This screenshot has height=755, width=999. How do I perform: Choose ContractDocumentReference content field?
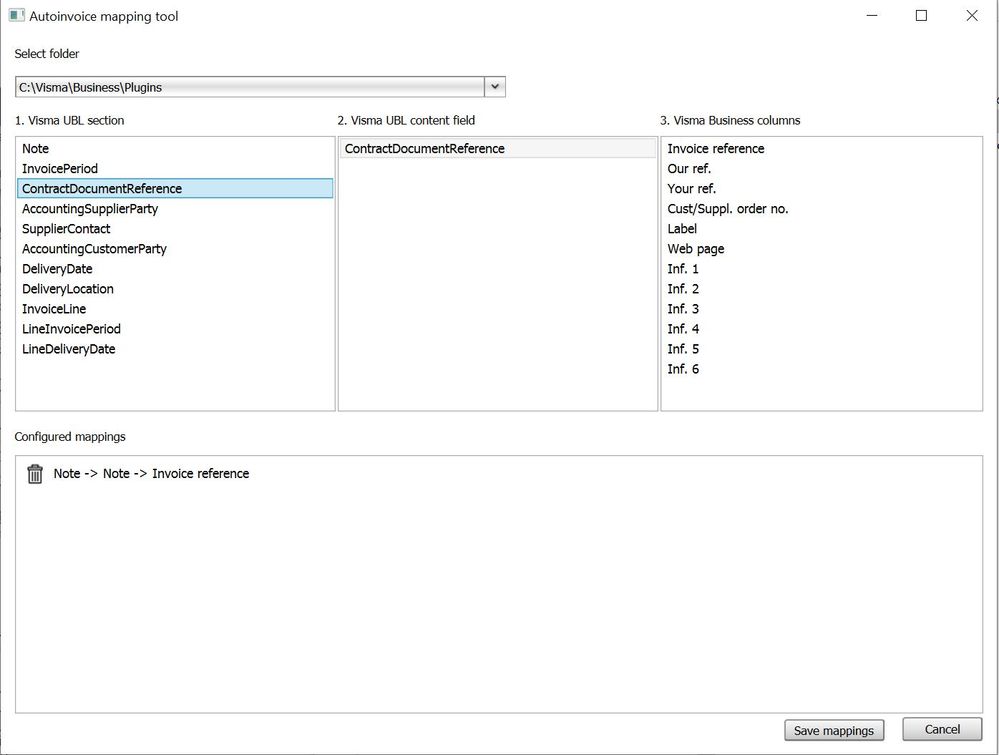coord(498,148)
